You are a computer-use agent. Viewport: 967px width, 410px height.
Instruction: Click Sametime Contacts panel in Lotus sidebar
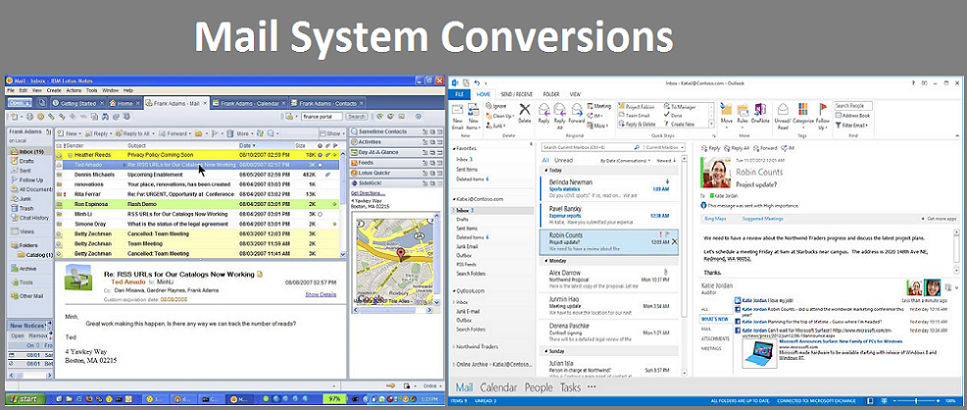[x=397, y=131]
